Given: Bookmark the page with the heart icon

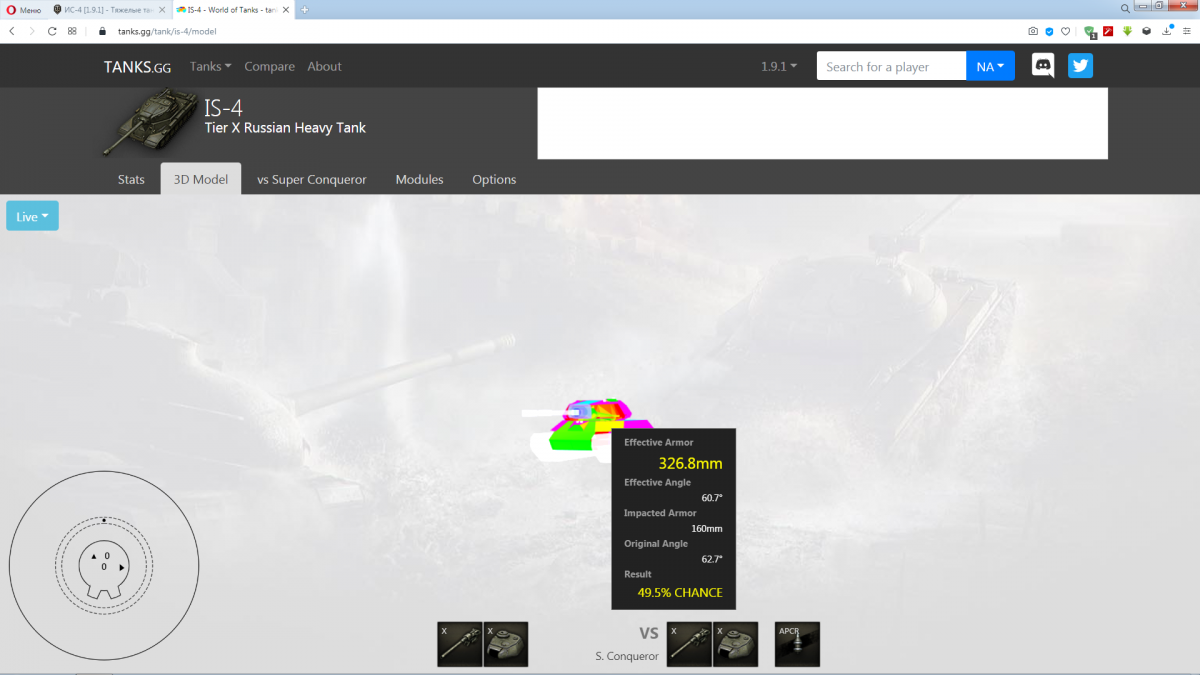Looking at the screenshot, I should click(x=1065, y=31).
